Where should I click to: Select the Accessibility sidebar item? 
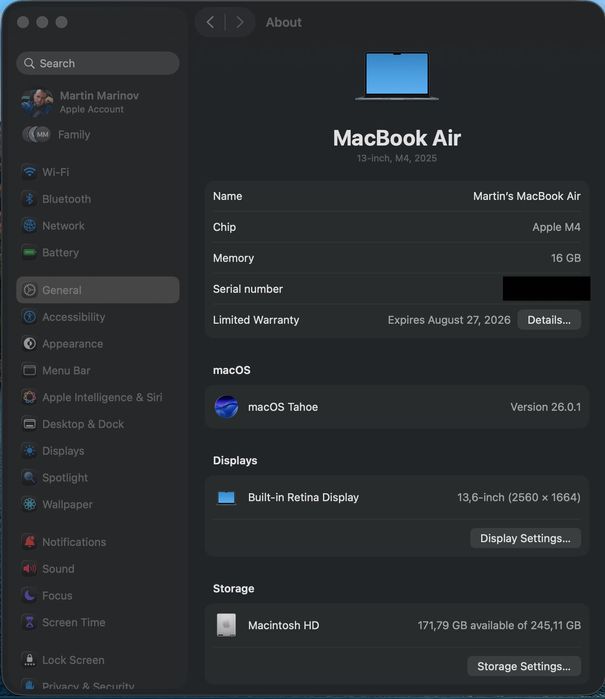(98, 317)
